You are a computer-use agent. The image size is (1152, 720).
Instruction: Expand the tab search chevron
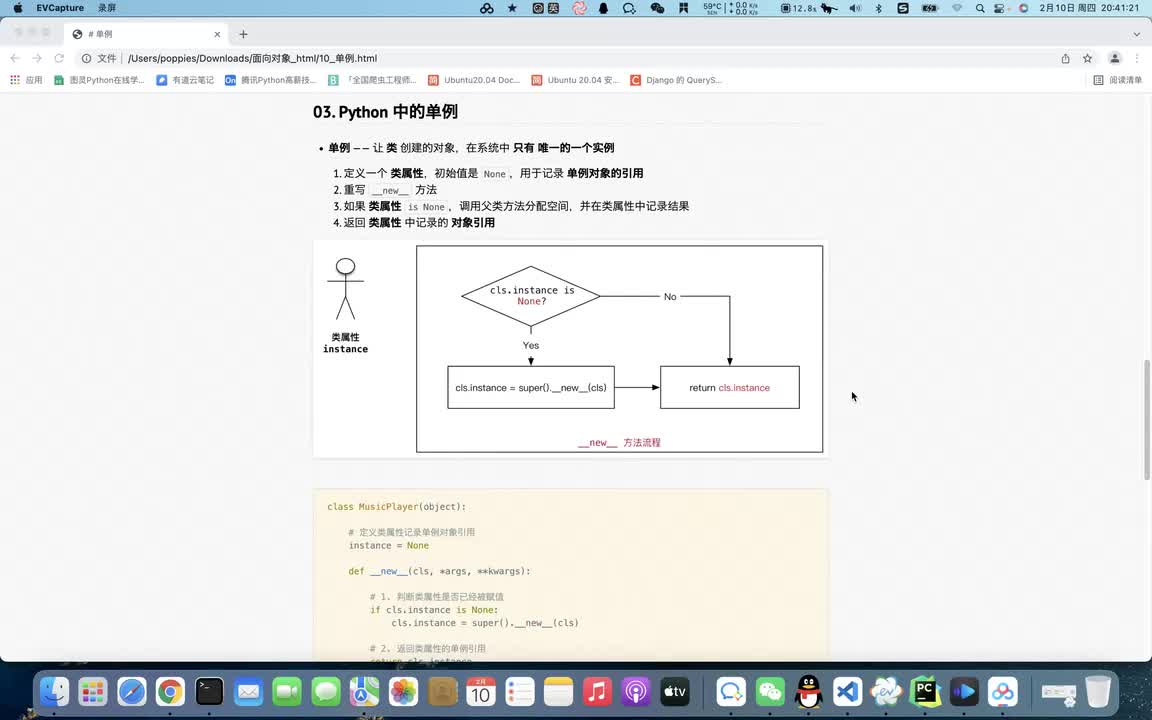pyautogui.click(x=1137, y=34)
